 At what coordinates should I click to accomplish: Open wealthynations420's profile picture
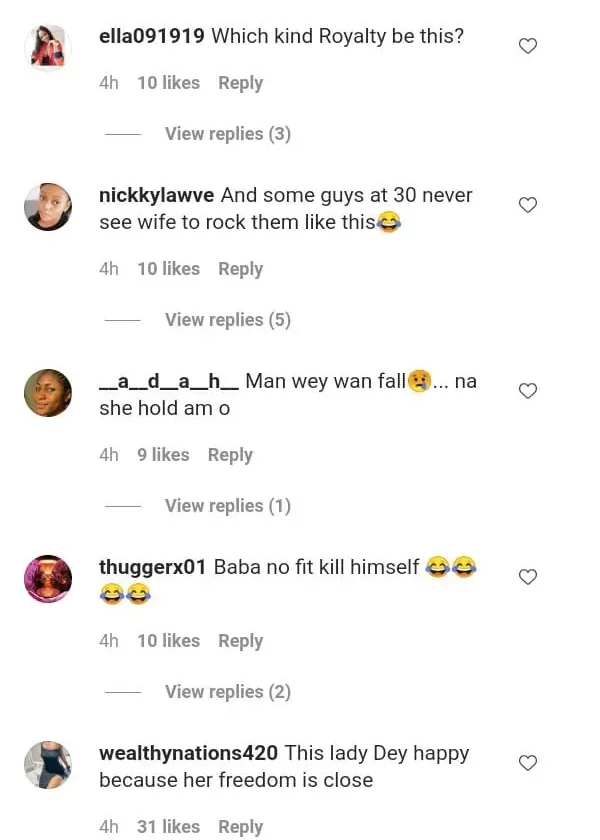[48, 765]
